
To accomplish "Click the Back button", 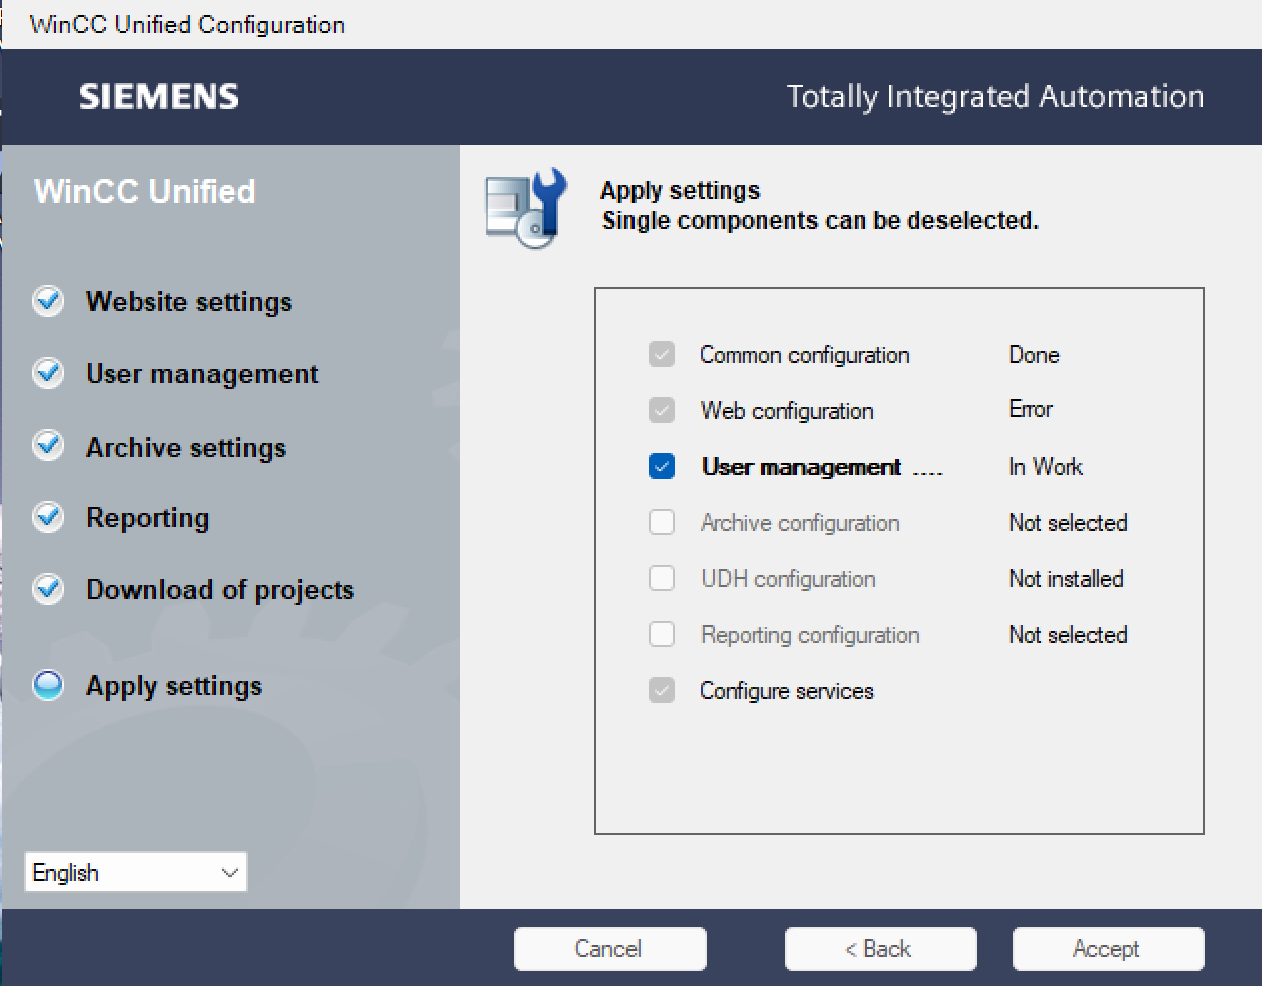I will pyautogui.click(x=880, y=949).
